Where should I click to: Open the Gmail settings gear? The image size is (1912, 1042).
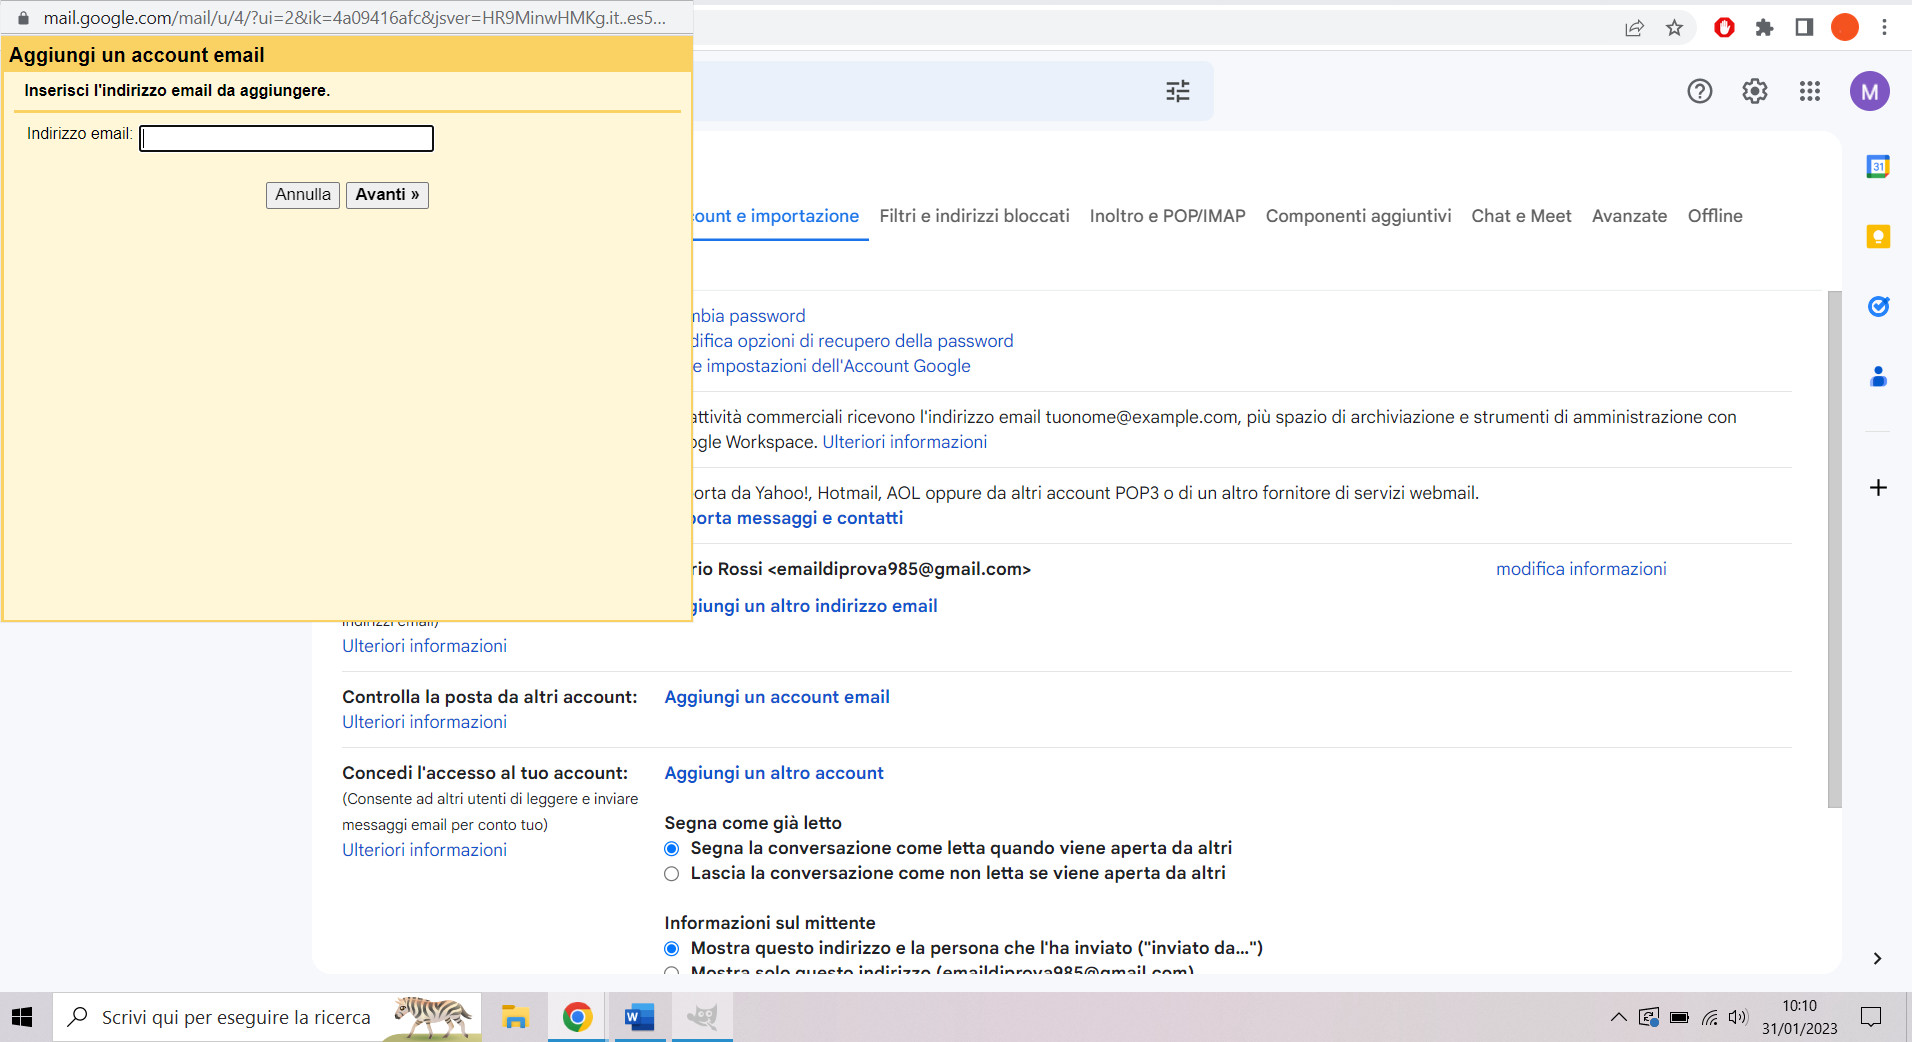pyautogui.click(x=1754, y=91)
